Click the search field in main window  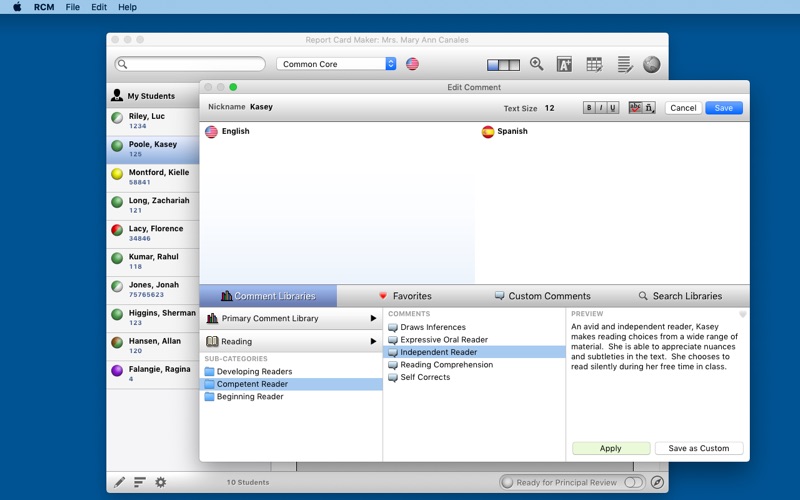190,64
